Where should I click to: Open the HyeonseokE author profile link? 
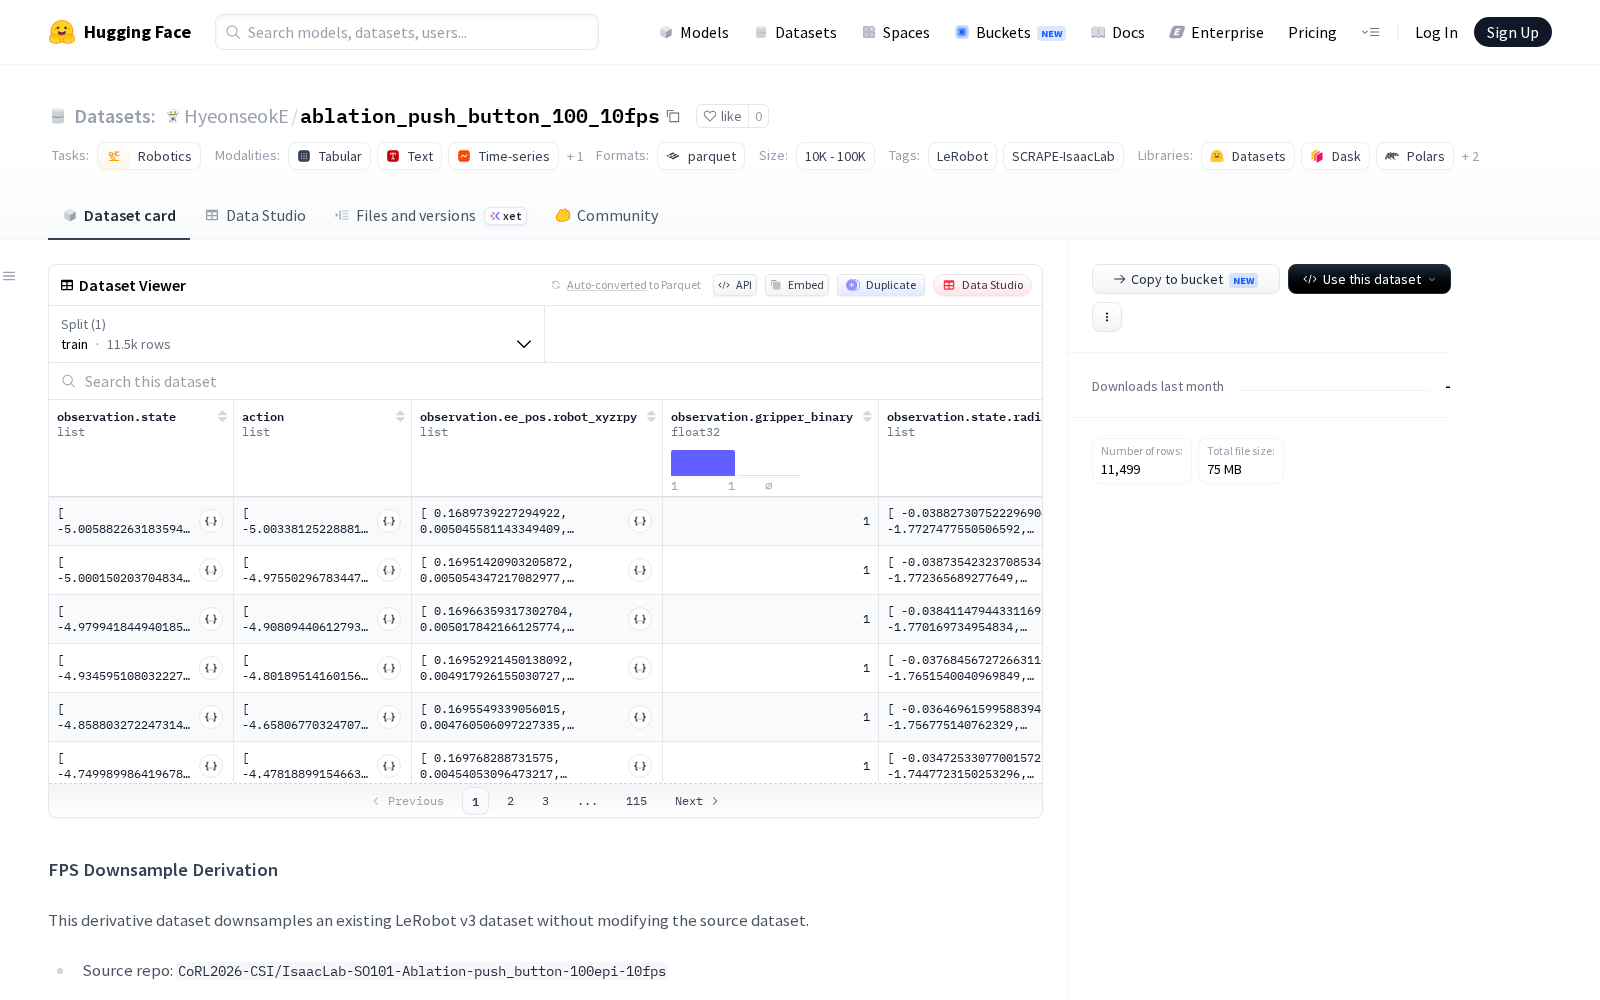point(236,116)
